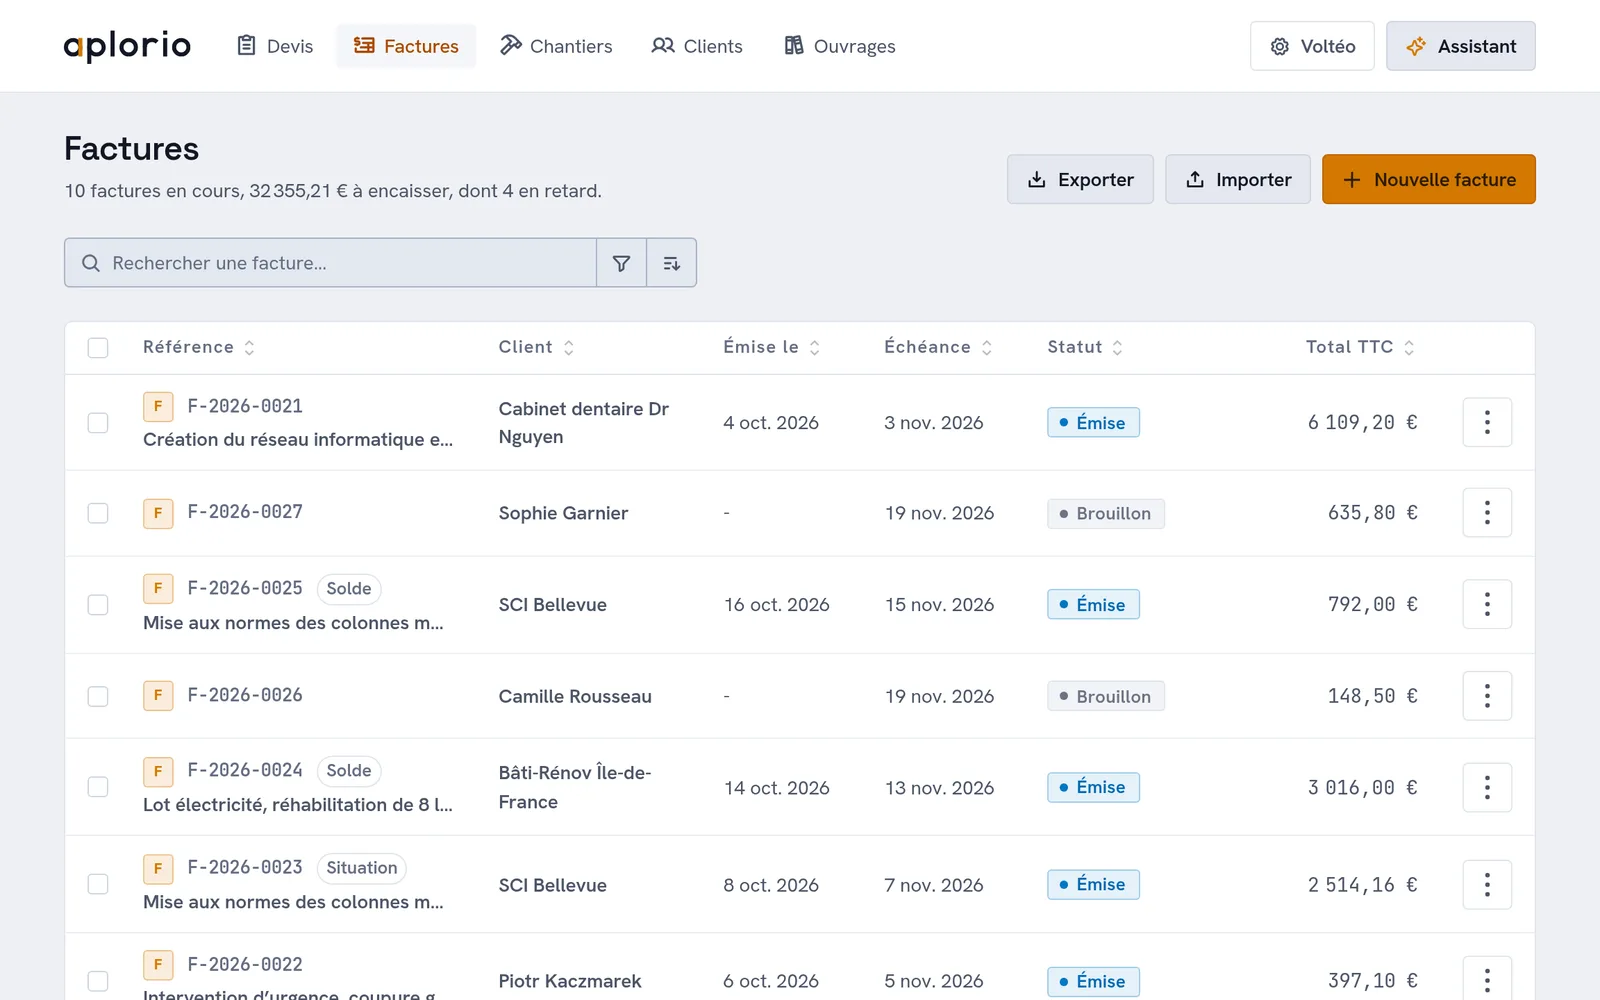Switch to the Chantiers tab
Viewport: 1600px width, 1000px height.
pos(556,46)
